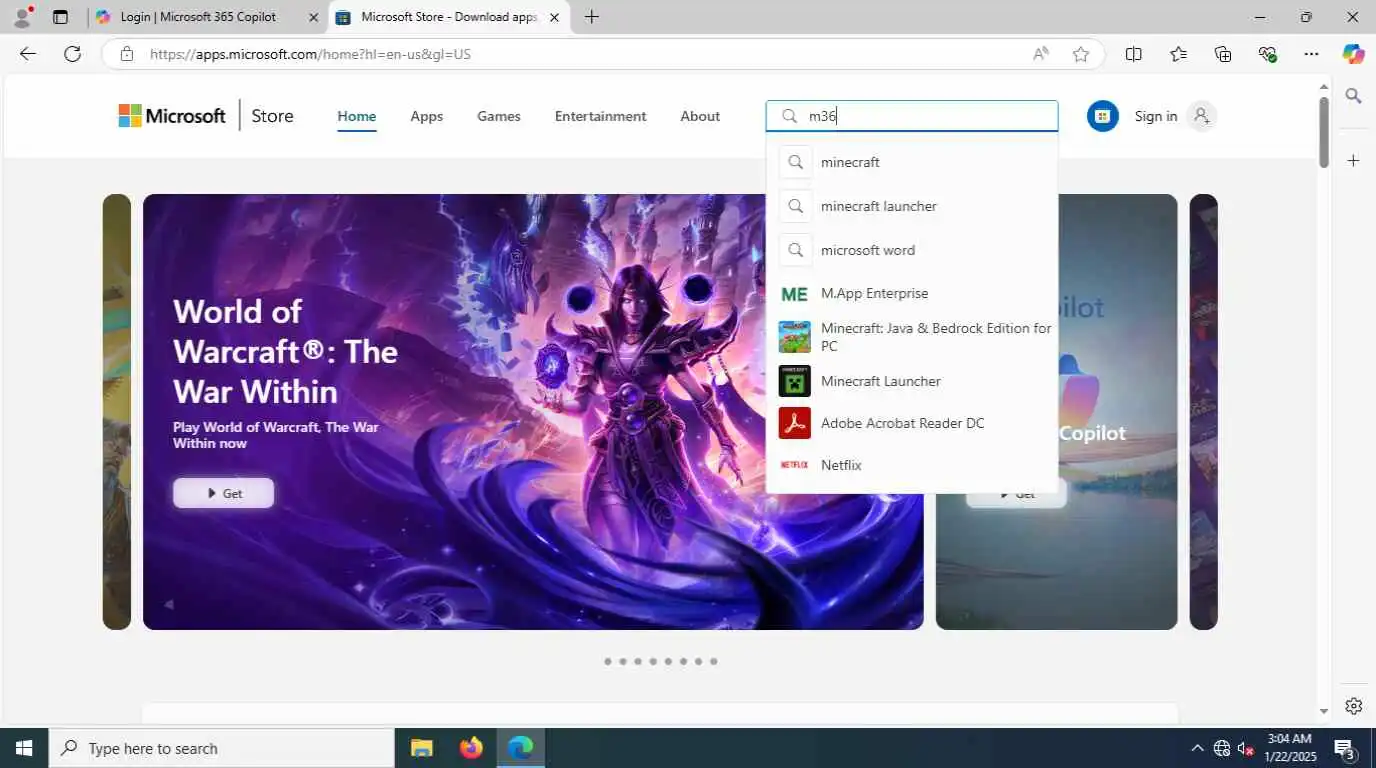Click the page scroll-down arrow

tap(1324, 711)
